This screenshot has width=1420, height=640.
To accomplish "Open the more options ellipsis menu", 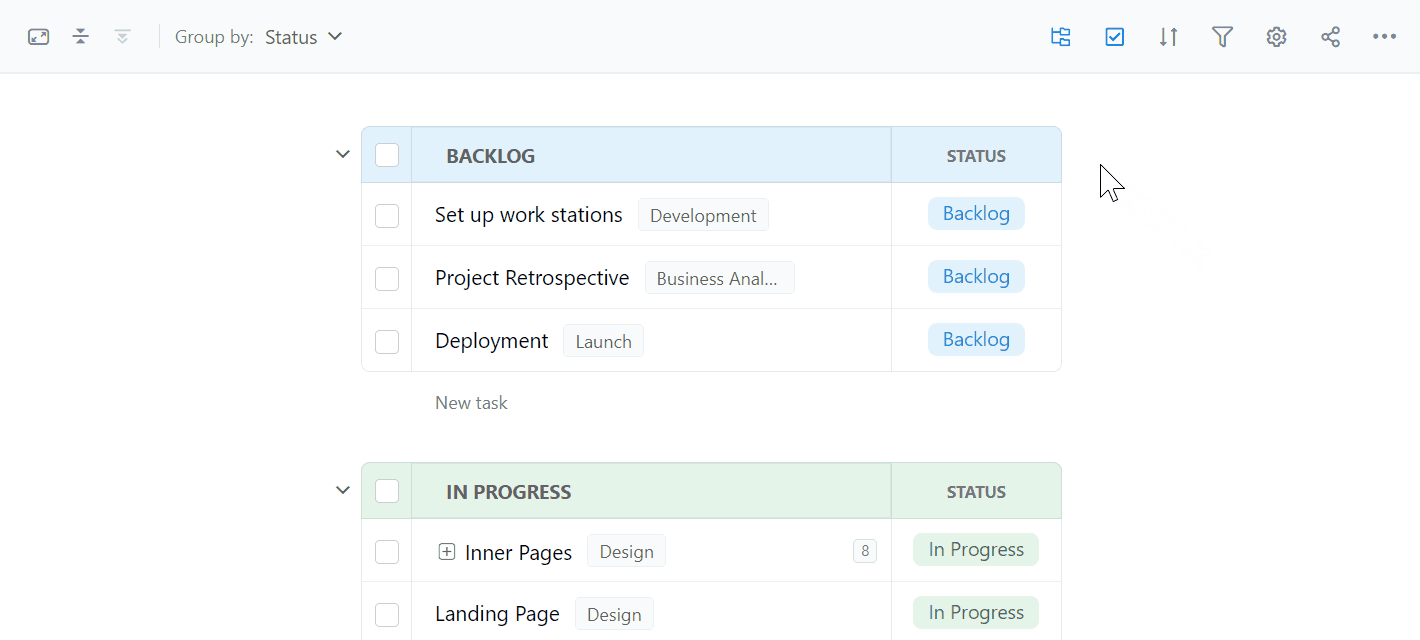I will pyautogui.click(x=1384, y=36).
